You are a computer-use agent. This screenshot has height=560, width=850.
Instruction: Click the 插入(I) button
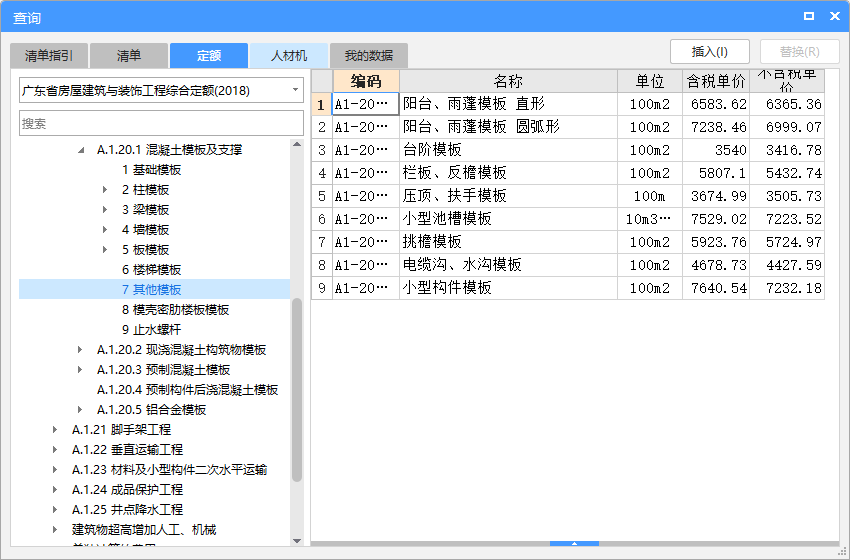710,52
